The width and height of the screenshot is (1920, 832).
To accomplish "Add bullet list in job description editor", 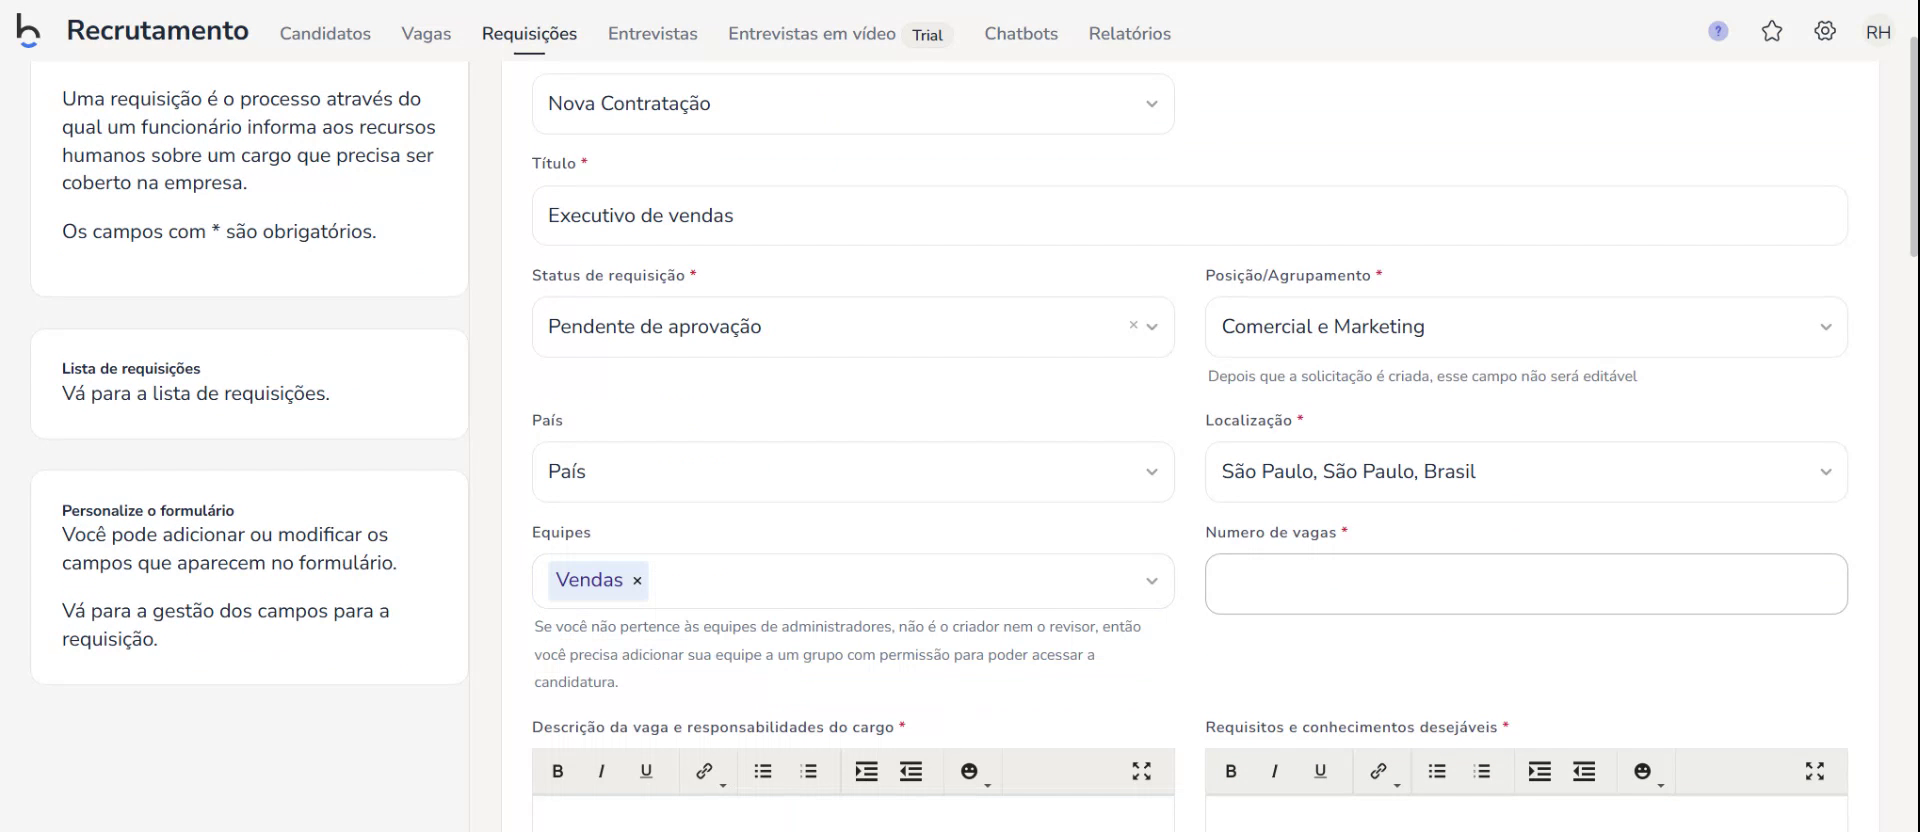I will tap(763, 771).
